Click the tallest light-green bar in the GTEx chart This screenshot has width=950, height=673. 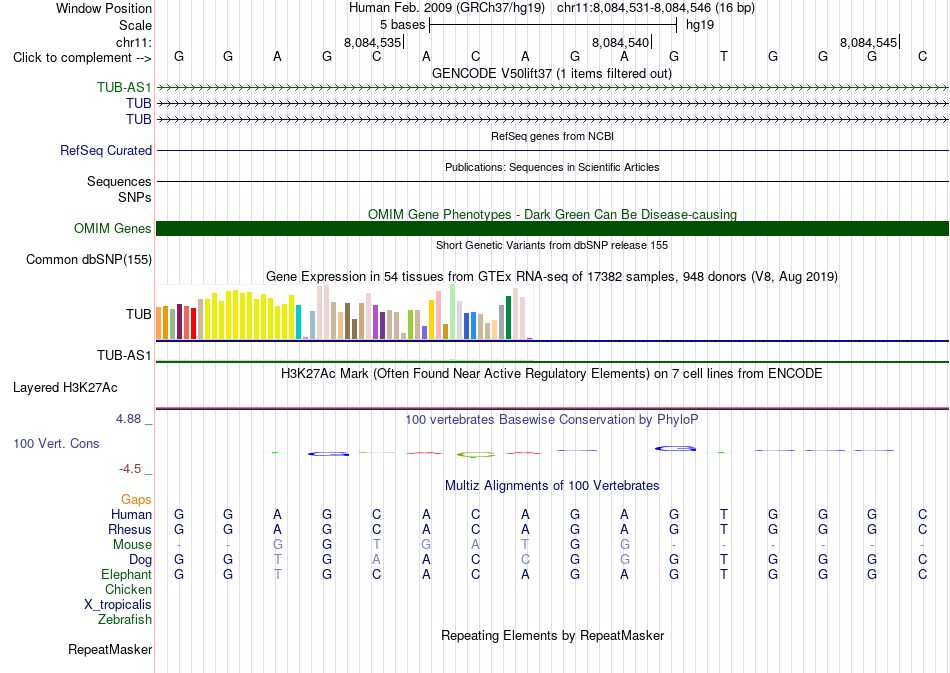coord(453,311)
